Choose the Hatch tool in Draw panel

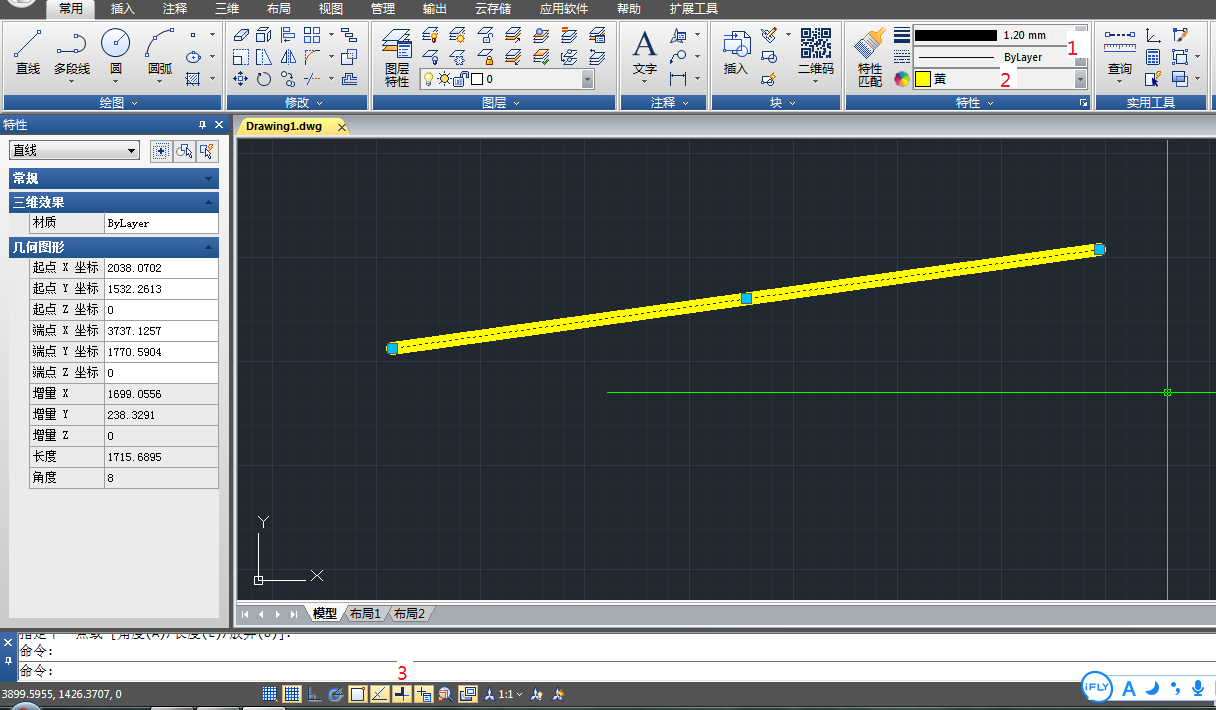click(193, 79)
